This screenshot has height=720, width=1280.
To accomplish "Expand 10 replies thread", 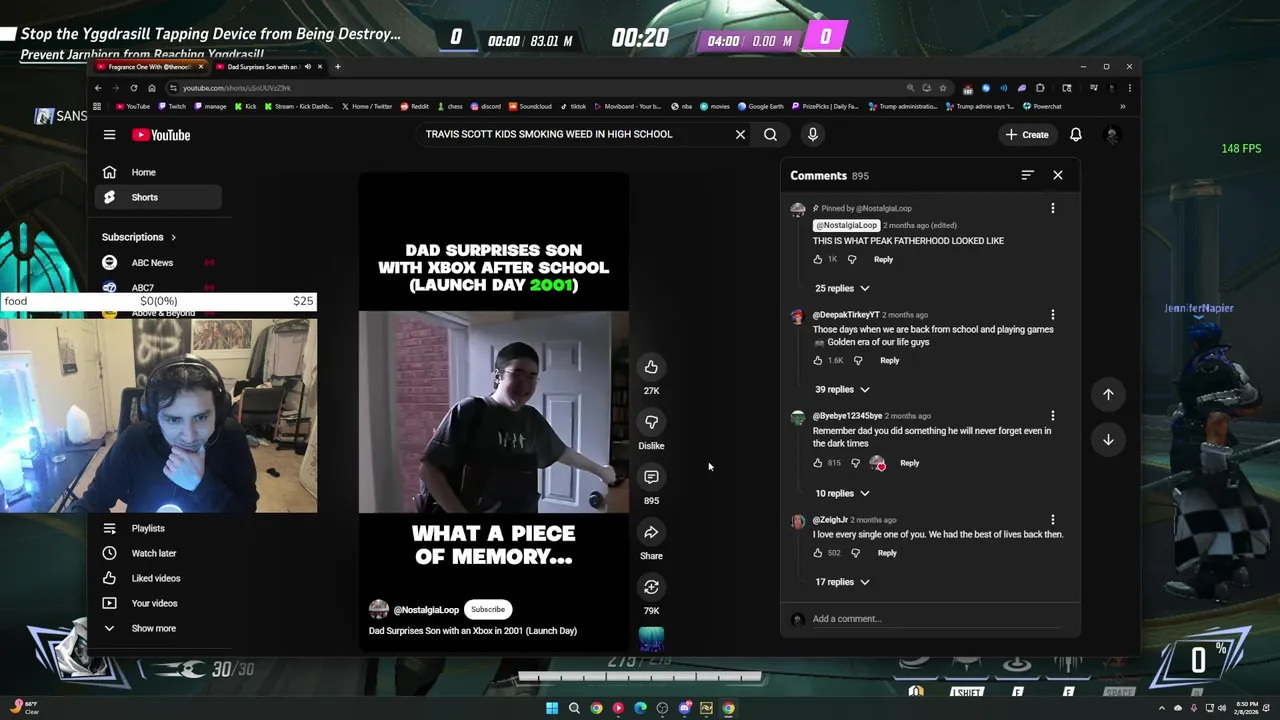I will [842, 493].
